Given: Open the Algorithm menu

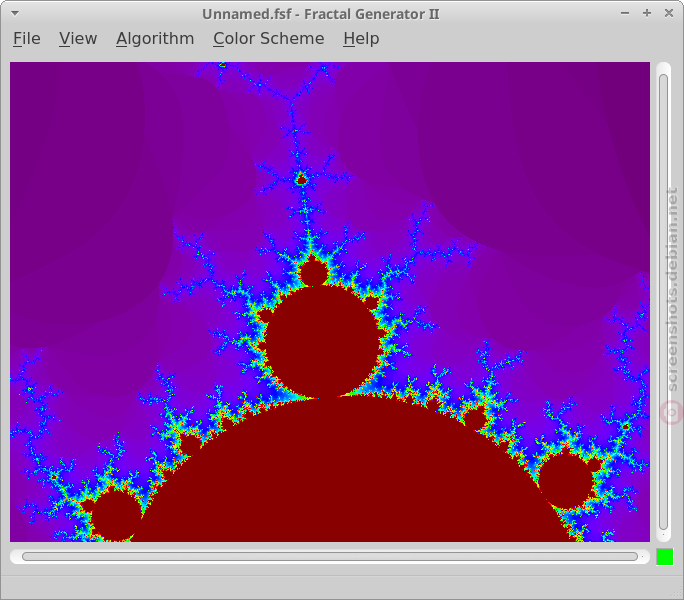Looking at the screenshot, I should pyautogui.click(x=155, y=38).
